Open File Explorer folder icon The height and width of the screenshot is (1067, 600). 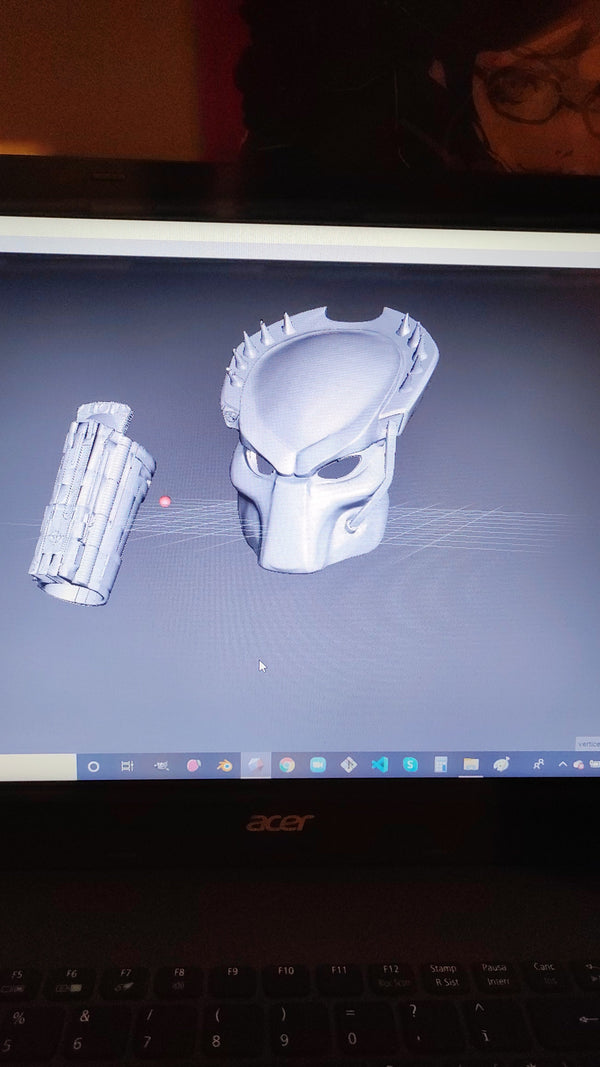470,765
